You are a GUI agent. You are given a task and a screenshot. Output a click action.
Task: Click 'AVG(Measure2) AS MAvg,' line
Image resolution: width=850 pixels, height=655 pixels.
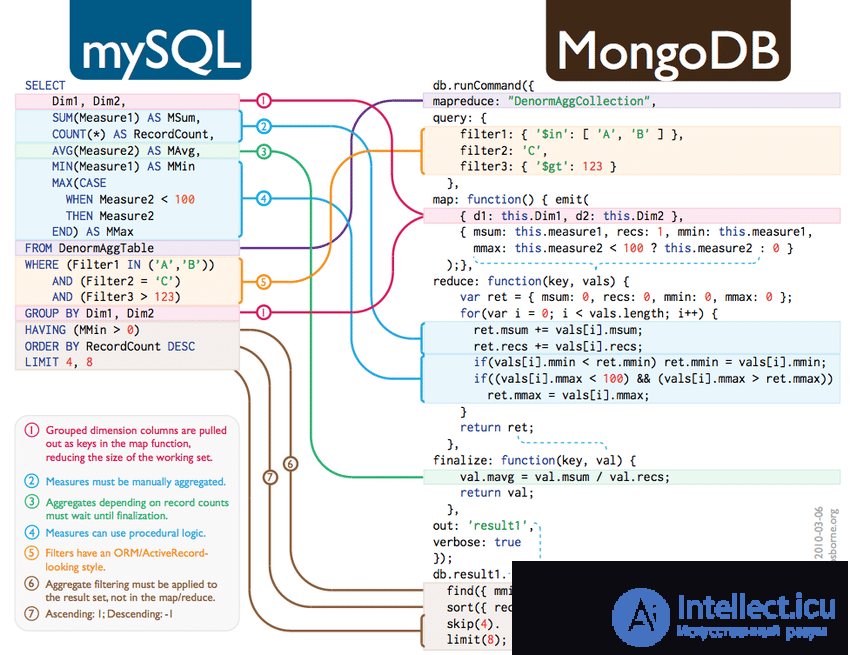coord(126,151)
